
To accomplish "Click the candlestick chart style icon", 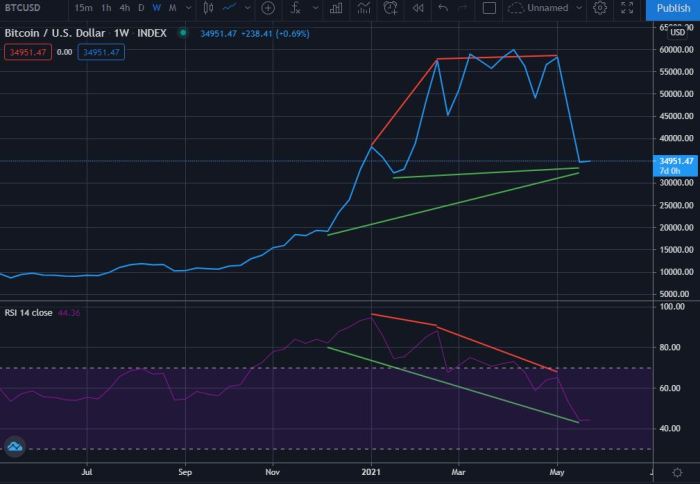I will pyautogui.click(x=208, y=8).
